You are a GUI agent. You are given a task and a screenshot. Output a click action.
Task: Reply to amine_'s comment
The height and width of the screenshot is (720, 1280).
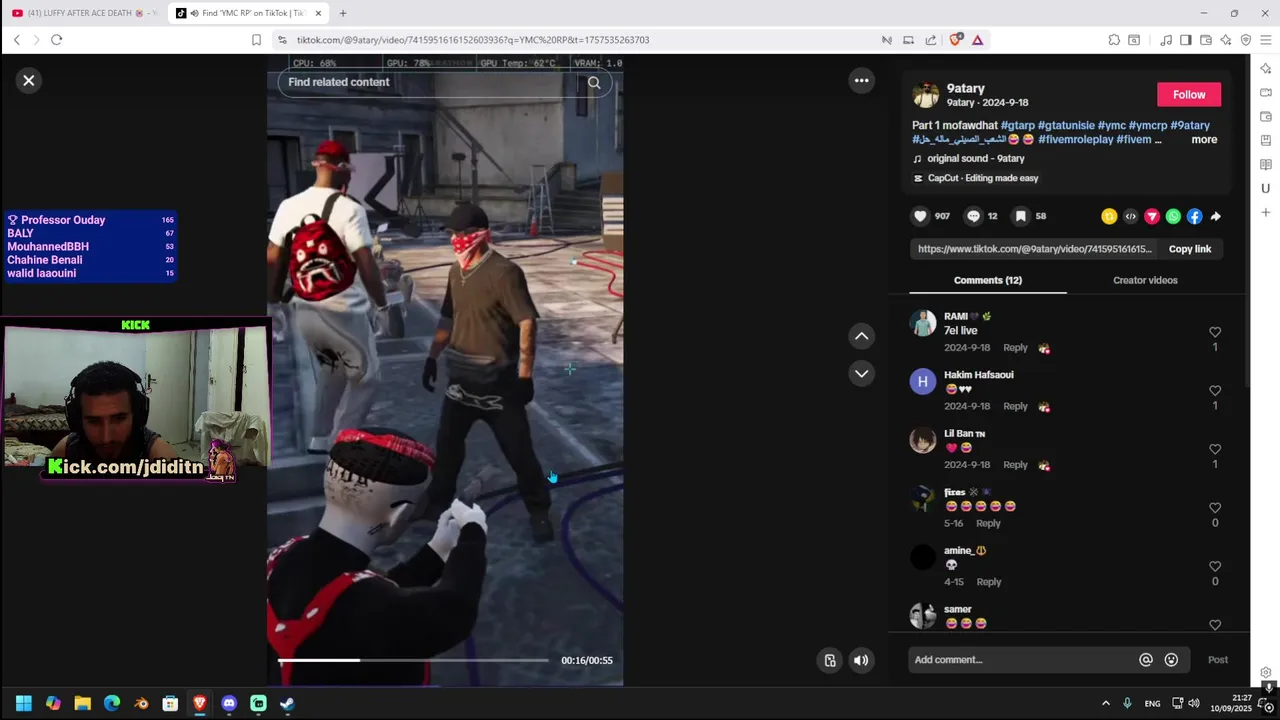[988, 582]
